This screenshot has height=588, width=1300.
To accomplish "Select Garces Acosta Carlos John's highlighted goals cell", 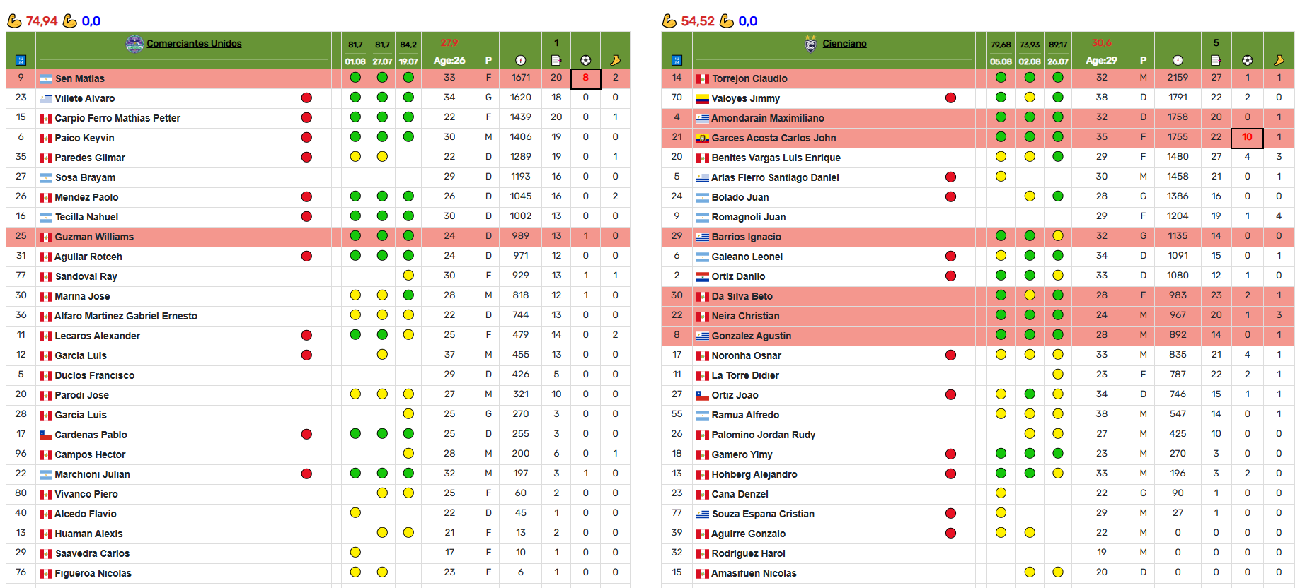I will coord(1247,138).
